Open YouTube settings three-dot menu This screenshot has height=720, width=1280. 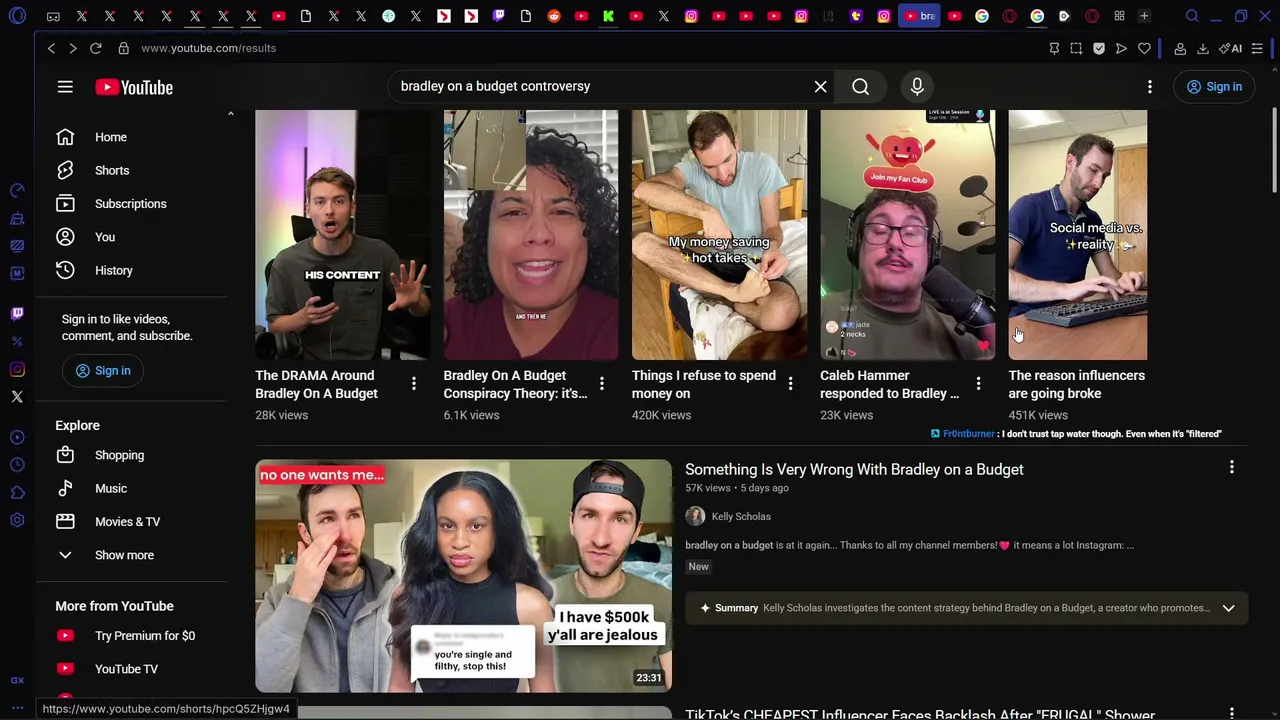1150,87
